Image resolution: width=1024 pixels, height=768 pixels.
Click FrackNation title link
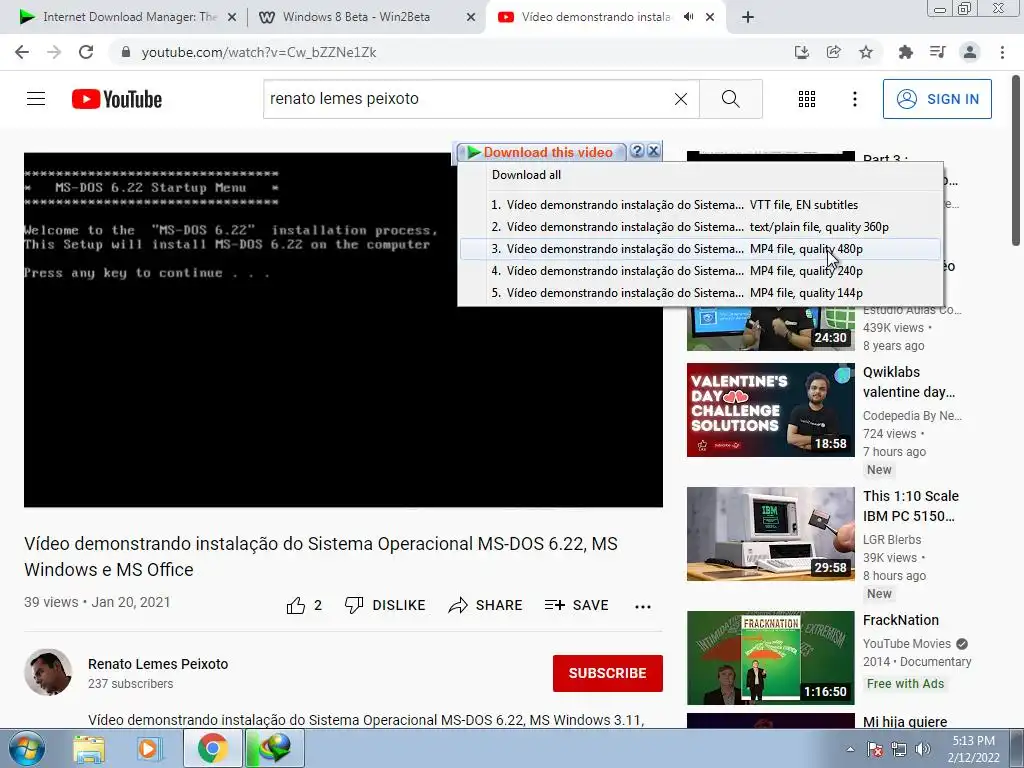[901, 620]
